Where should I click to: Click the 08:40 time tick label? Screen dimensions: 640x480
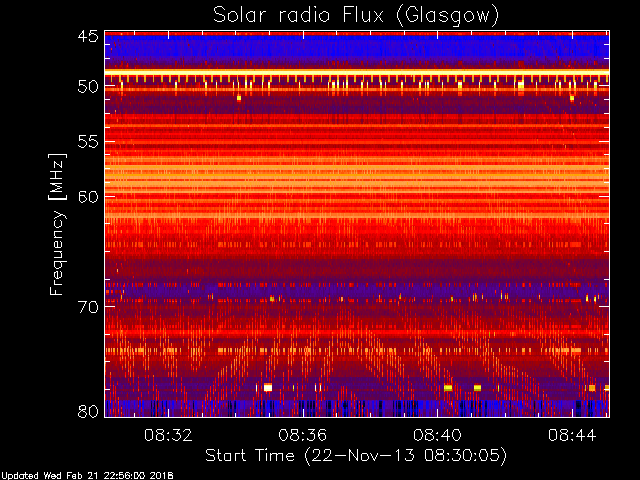point(437,436)
